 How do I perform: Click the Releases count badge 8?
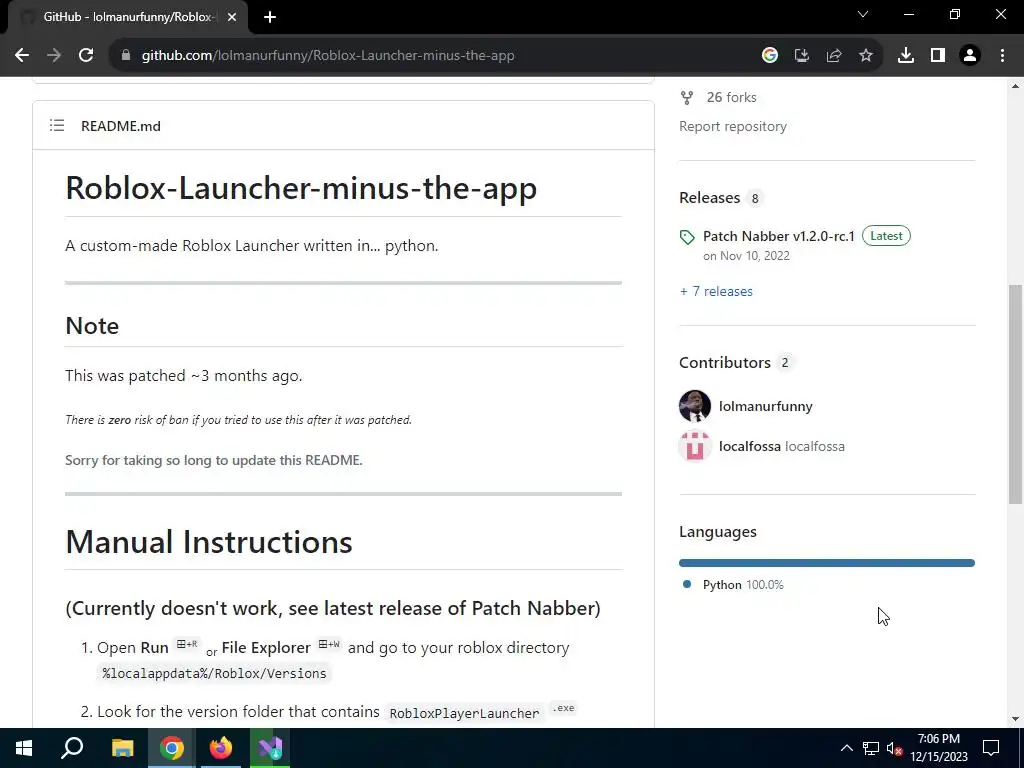point(755,199)
